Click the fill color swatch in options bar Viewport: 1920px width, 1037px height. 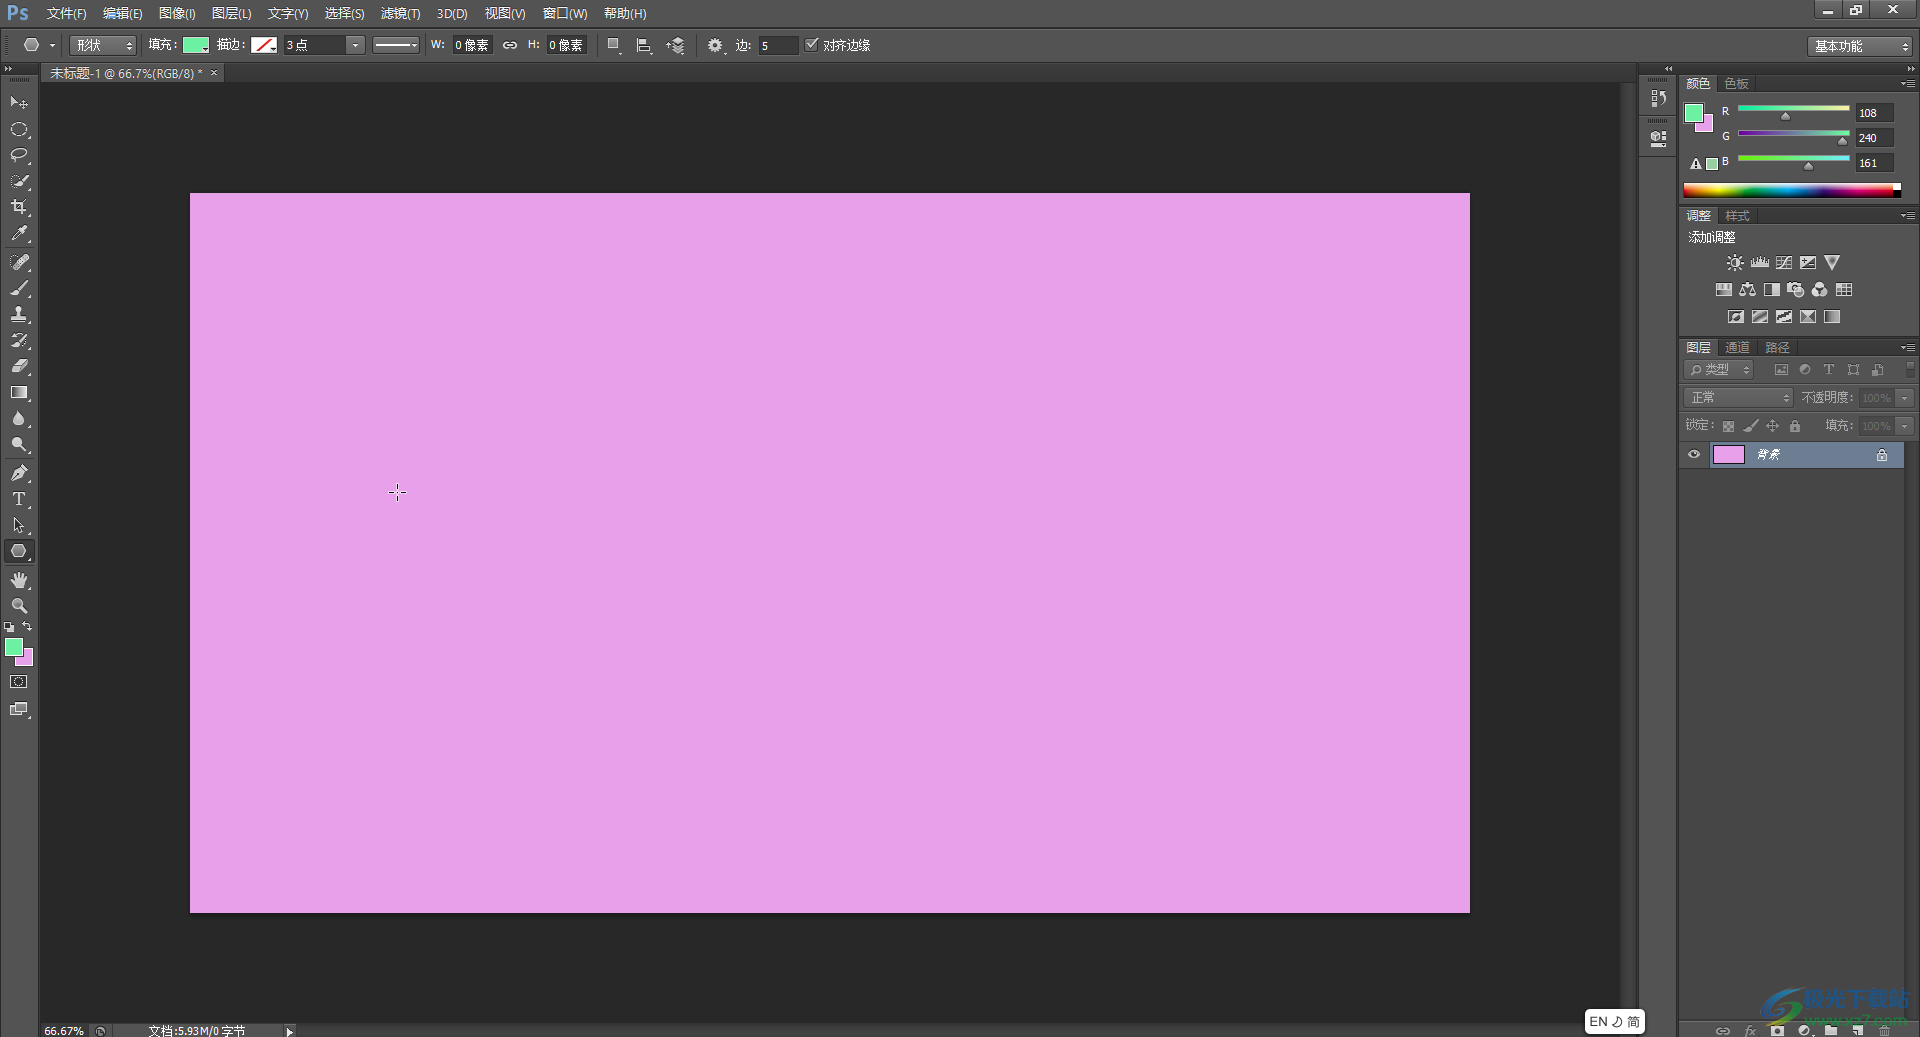196,45
